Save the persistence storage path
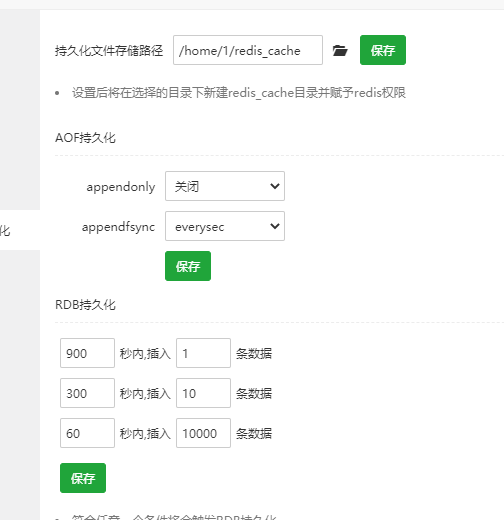The height and width of the screenshot is (520, 504). [x=383, y=50]
